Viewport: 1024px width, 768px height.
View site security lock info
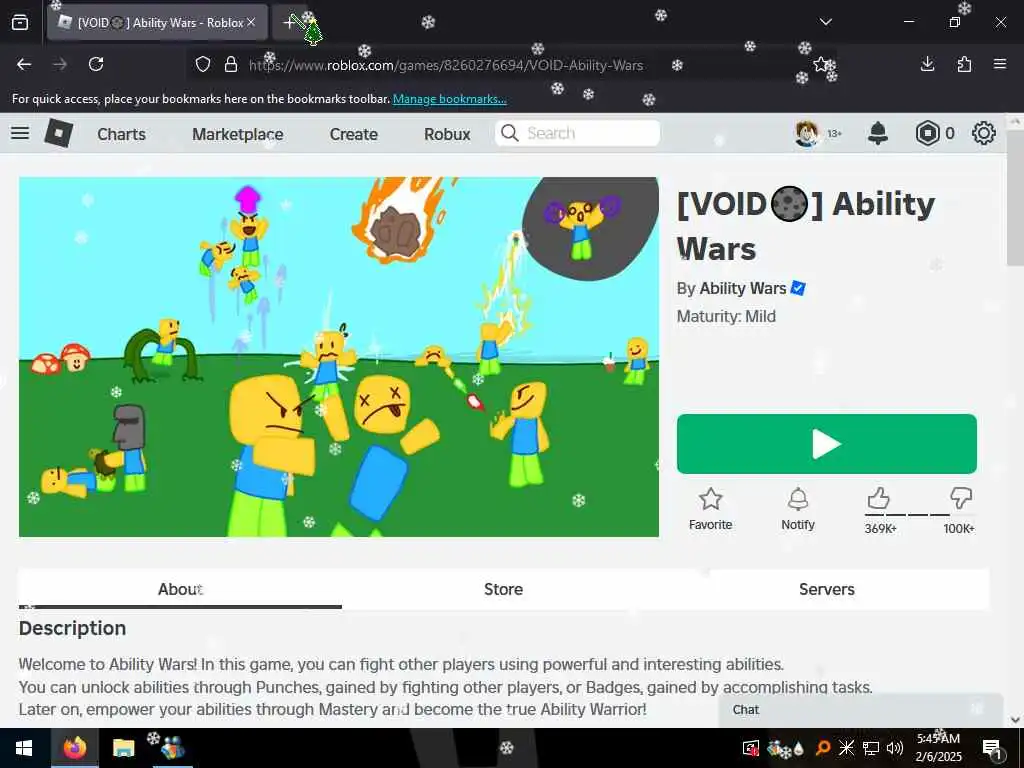coord(231,64)
